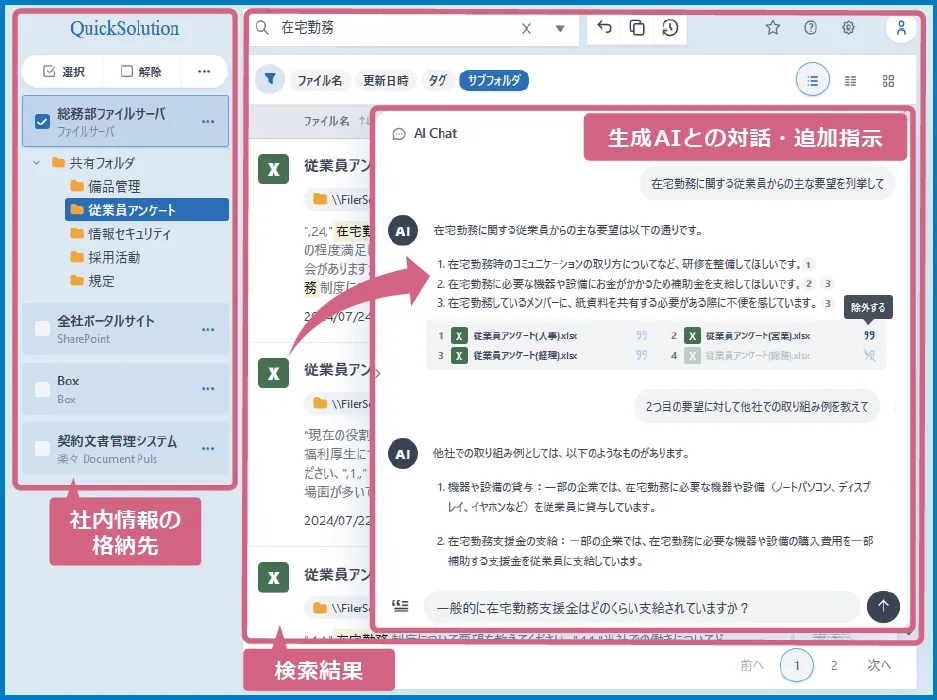Open the 情報セキュリティ folder
Viewport: 937px width, 700px height.
[x=121, y=234]
